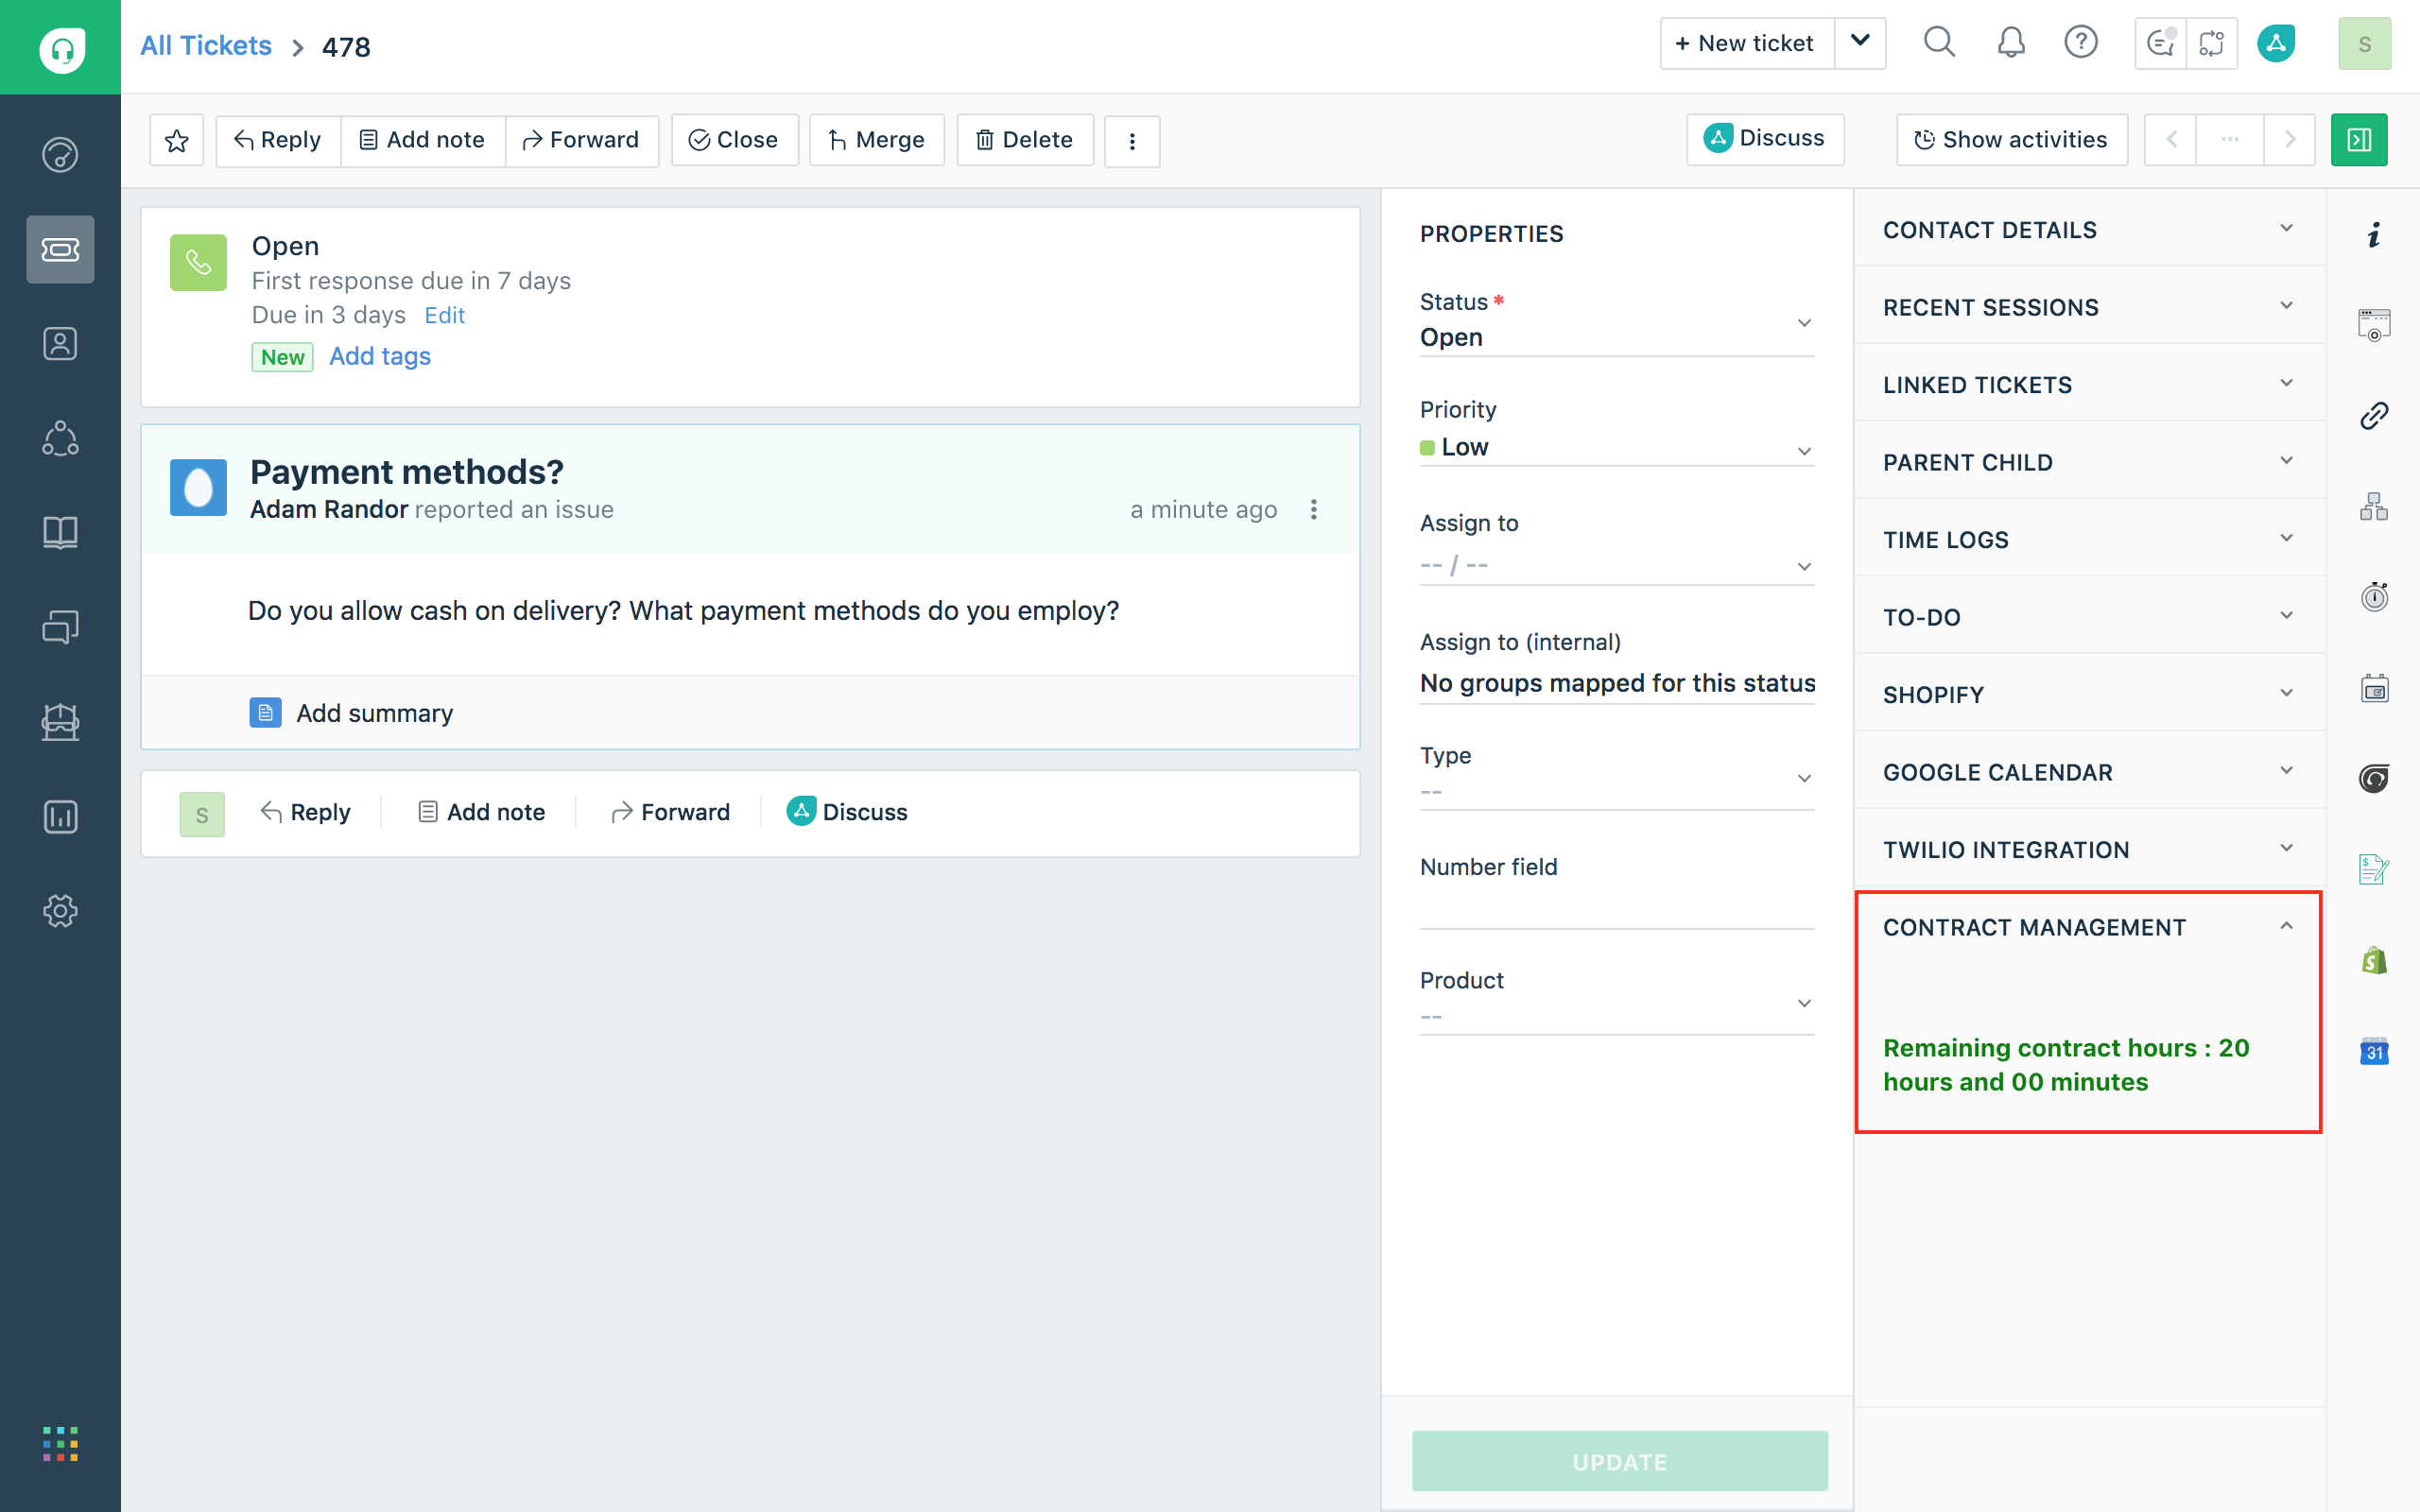Viewport: 2420px width, 1512px height.
Task: Star this ticket with the star icon
Action: tap(177, 140)
